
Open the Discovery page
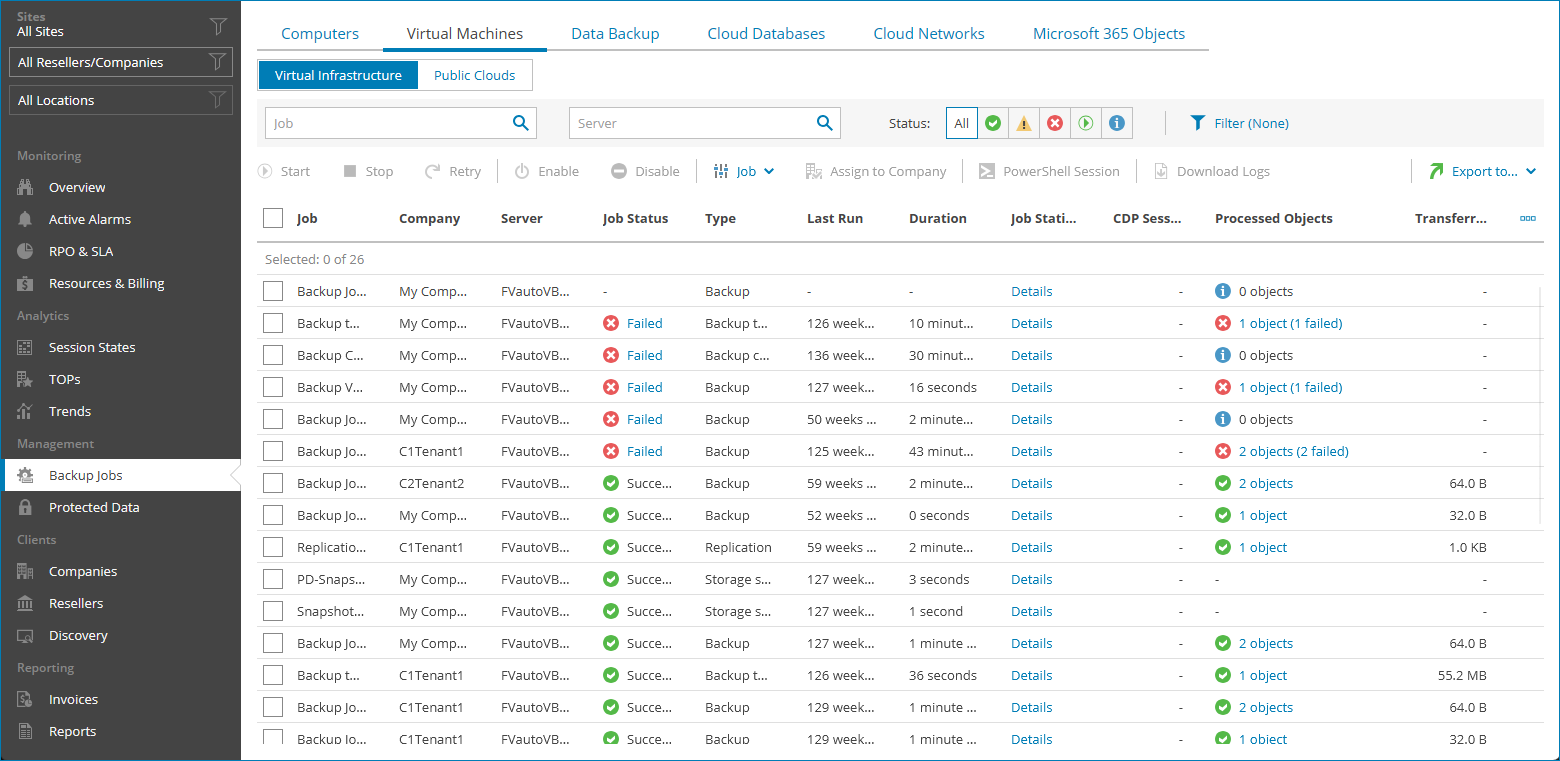[x=78, y=635]
